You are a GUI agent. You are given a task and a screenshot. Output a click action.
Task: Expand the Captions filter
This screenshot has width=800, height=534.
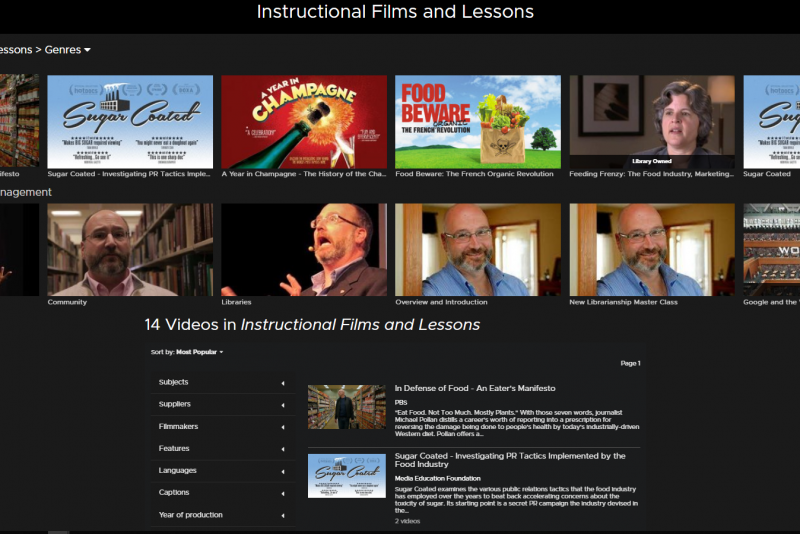[222, 493]
